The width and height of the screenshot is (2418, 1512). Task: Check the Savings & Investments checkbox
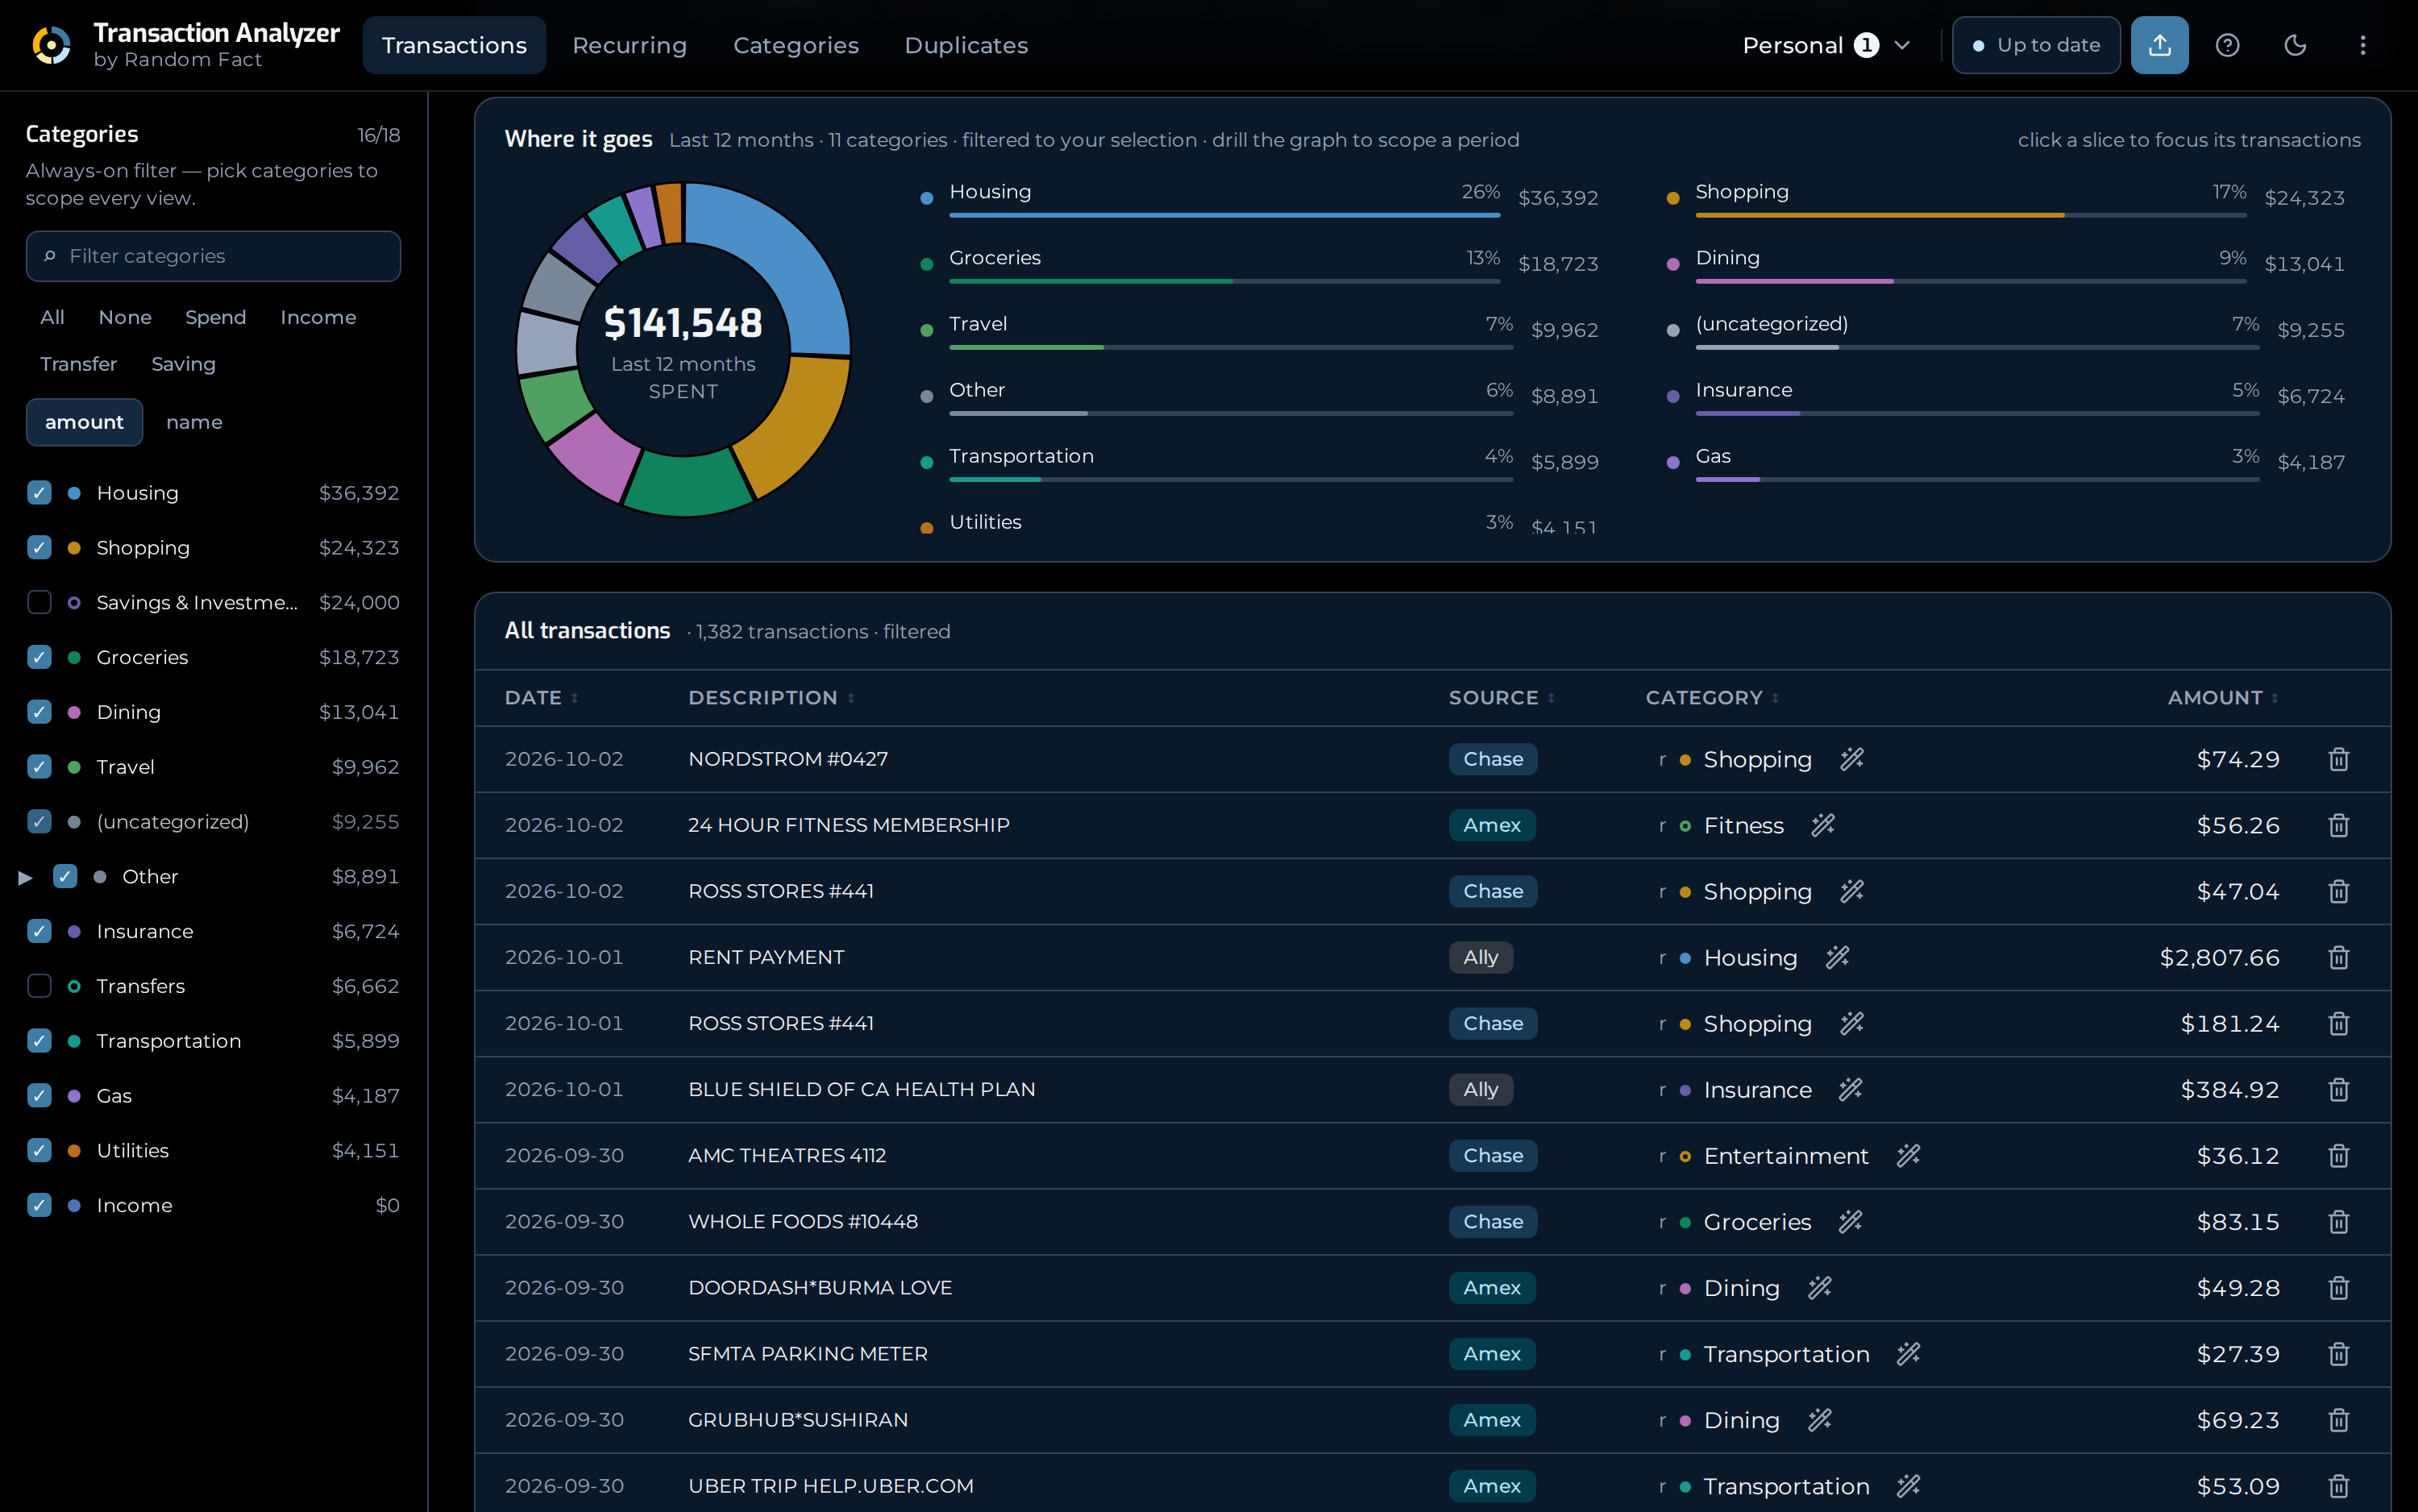39,602
